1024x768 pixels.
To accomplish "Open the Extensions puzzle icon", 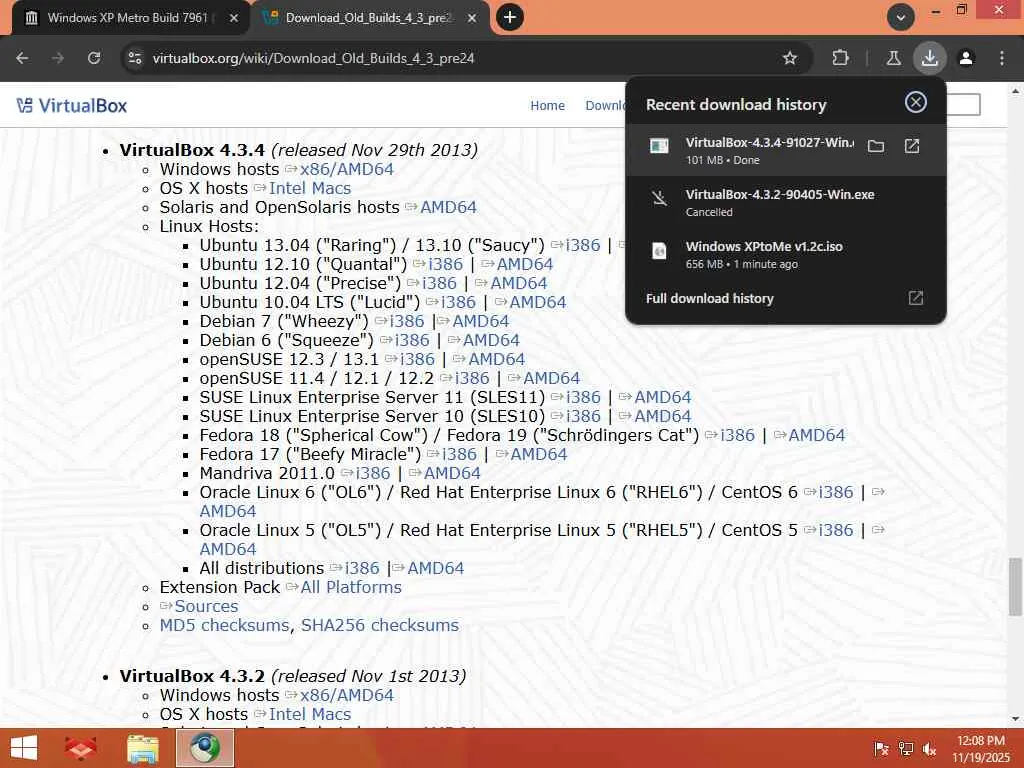I will pos(840,58).
